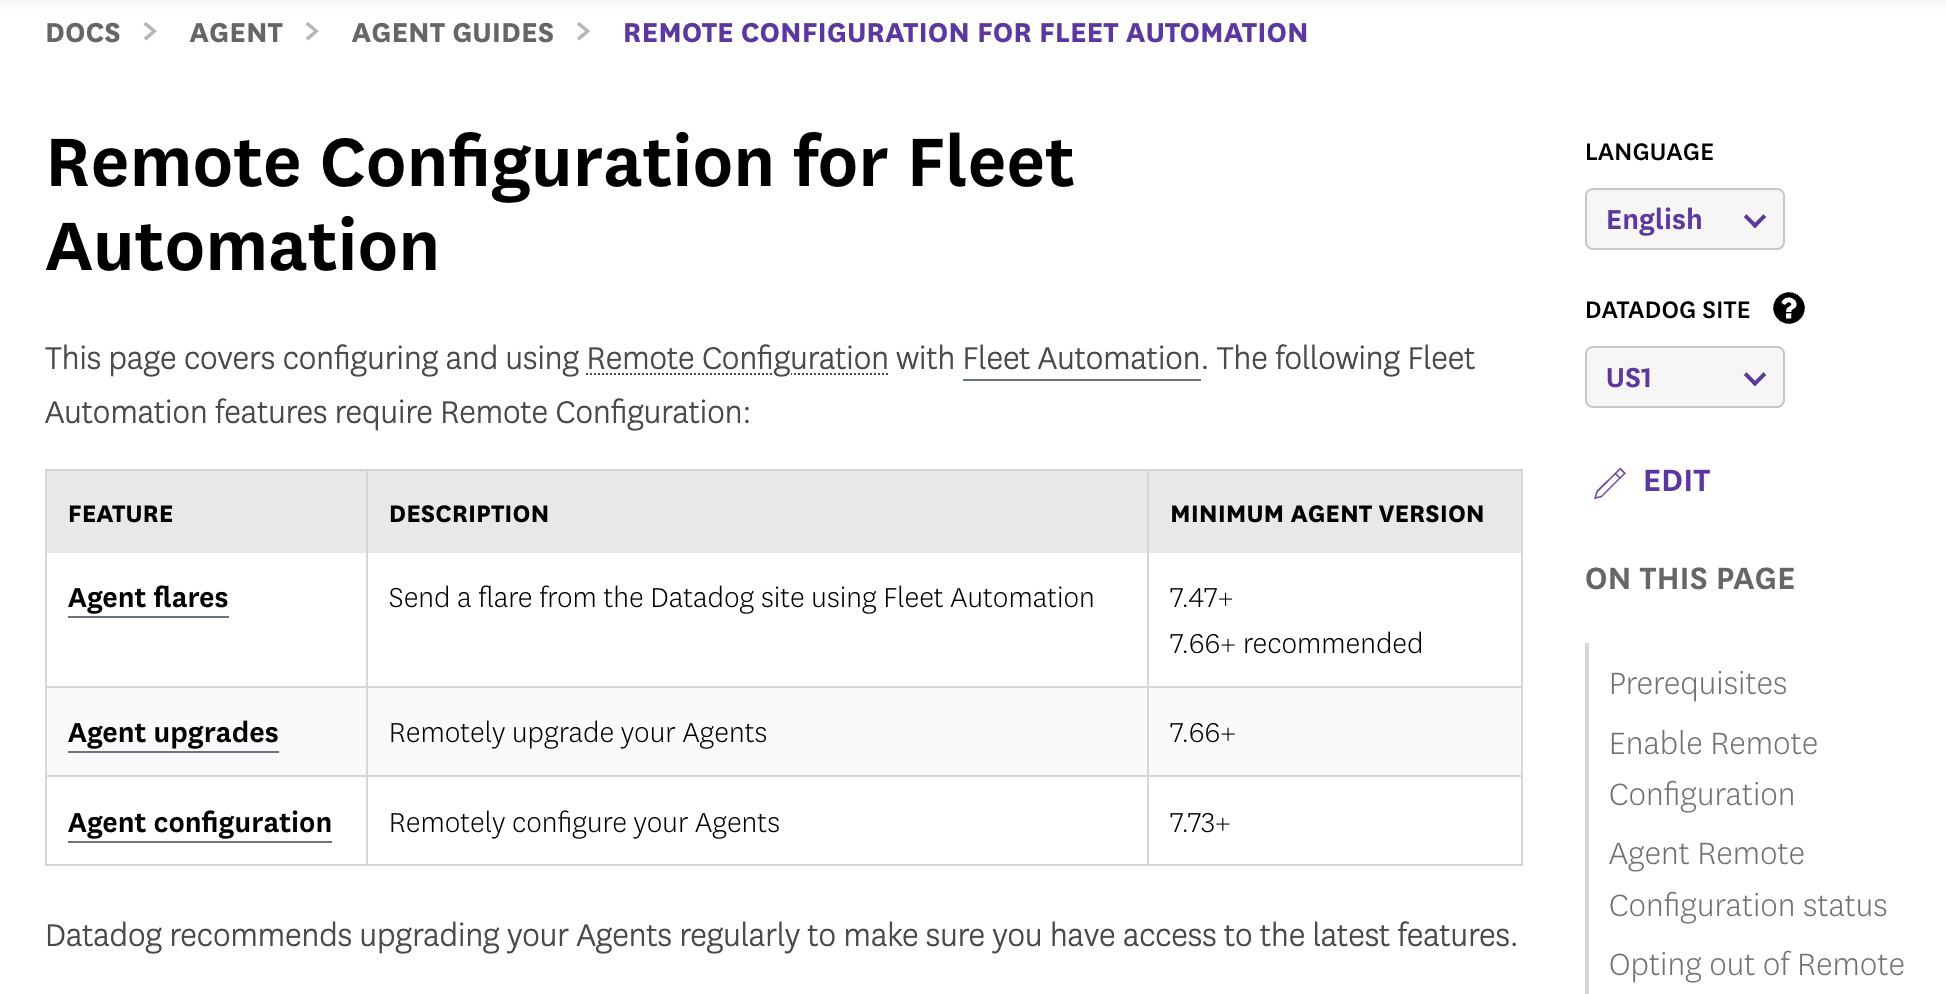
Task: Navigate to AGENT in the breadcrumb trail
Action: (236, 31)
